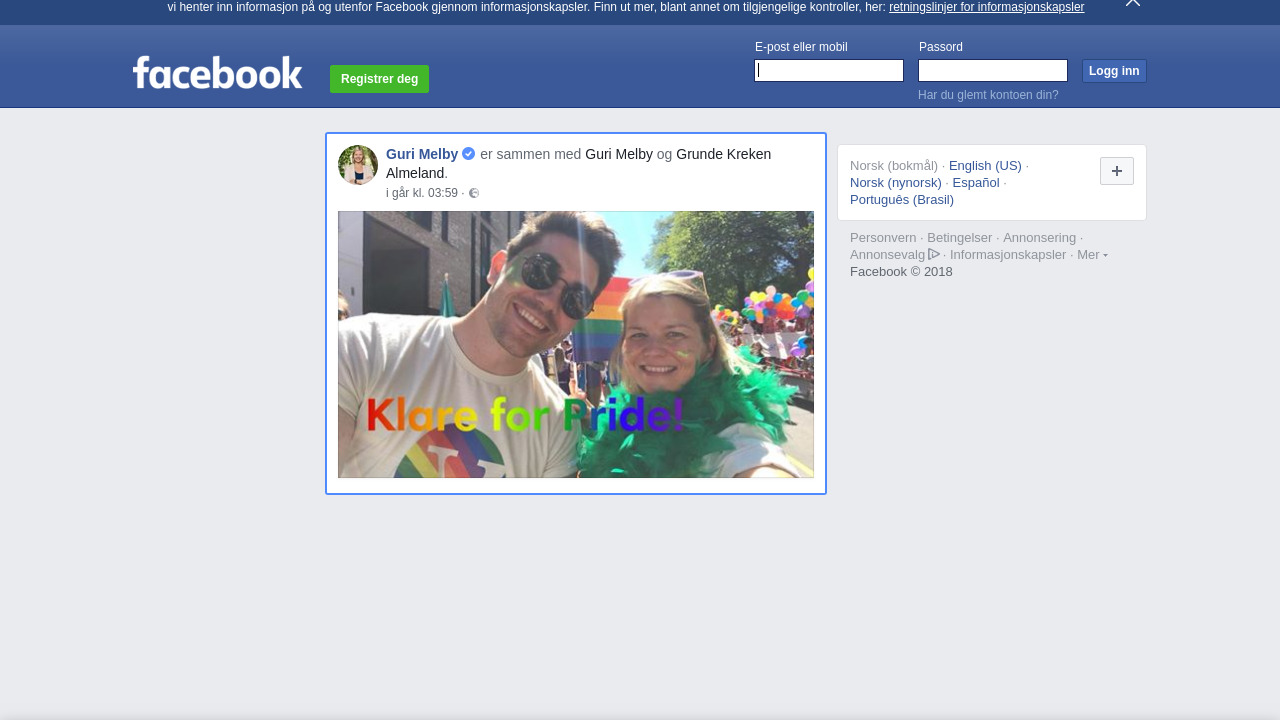Focus the E-post eller mobil field
The height and width of the screenshot is (720, 1280).
[x=829, y=70]
